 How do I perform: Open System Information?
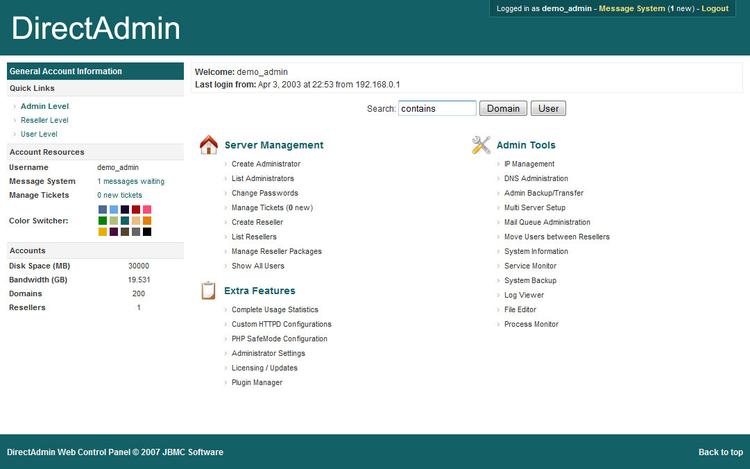(536, 251)
